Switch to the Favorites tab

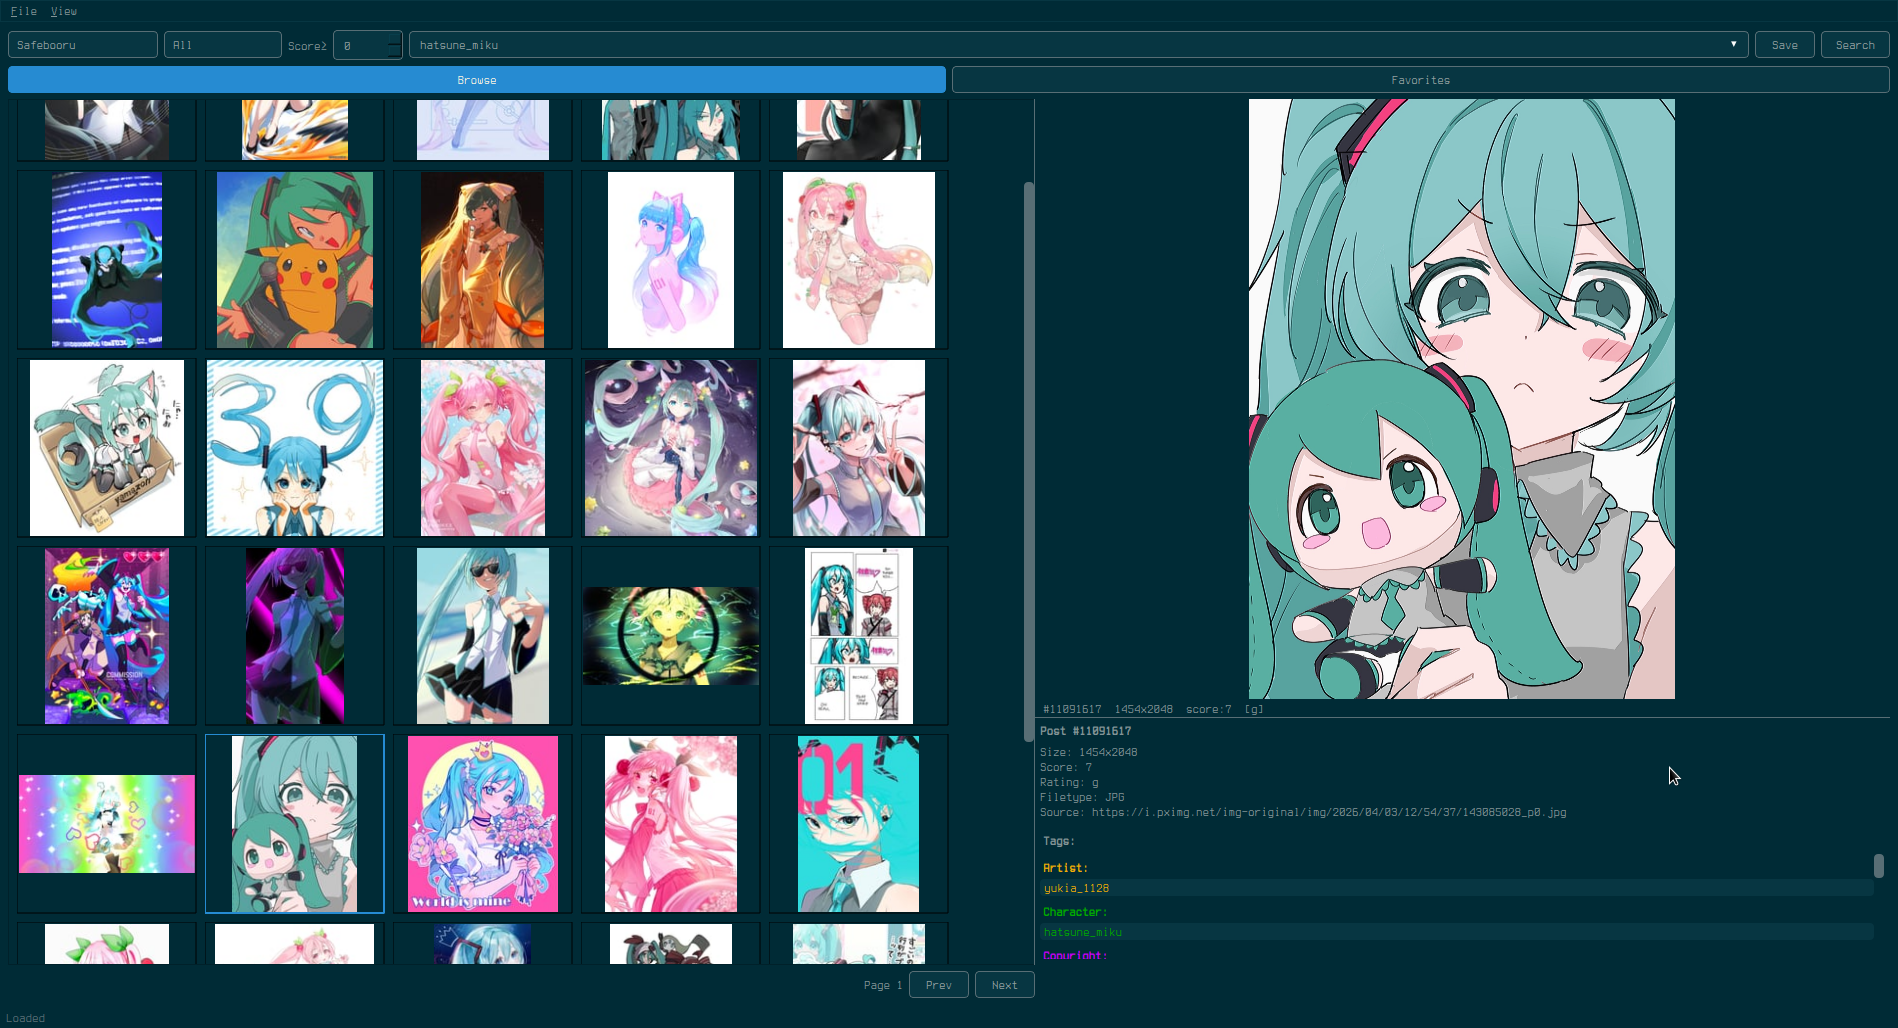[x=1420, y=79]
